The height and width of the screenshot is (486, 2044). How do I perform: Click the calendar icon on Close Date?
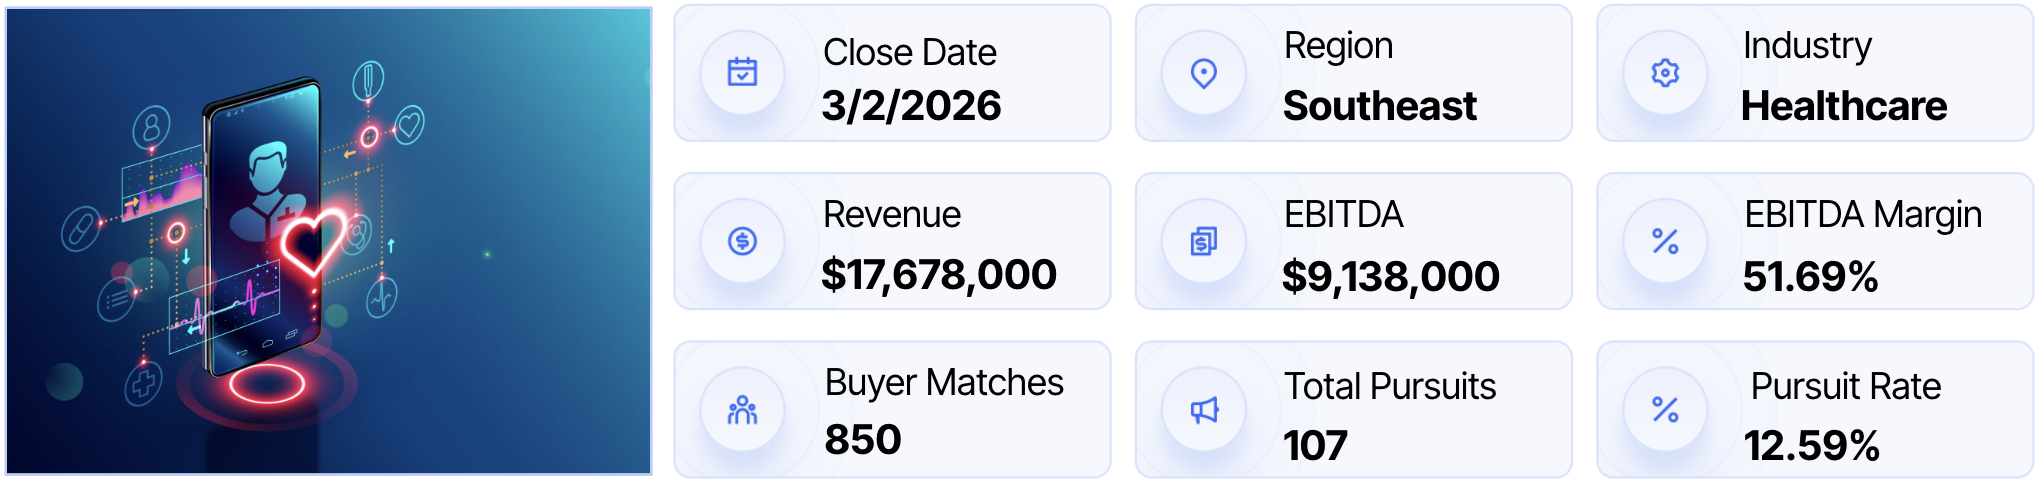coord(742,73)
